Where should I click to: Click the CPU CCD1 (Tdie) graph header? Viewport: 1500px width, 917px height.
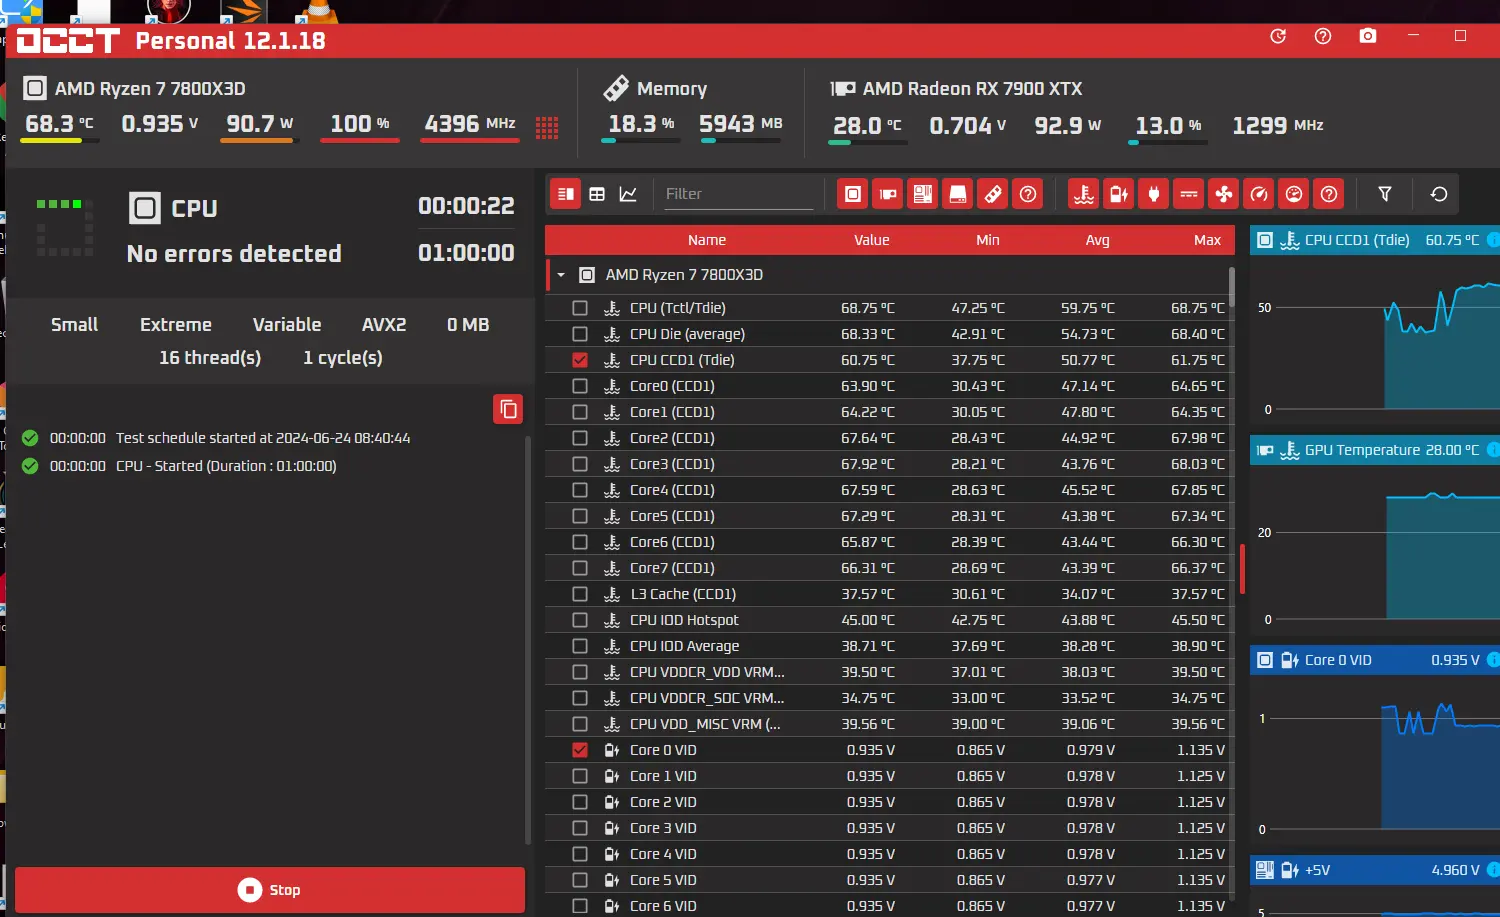tap(1375, 240)
